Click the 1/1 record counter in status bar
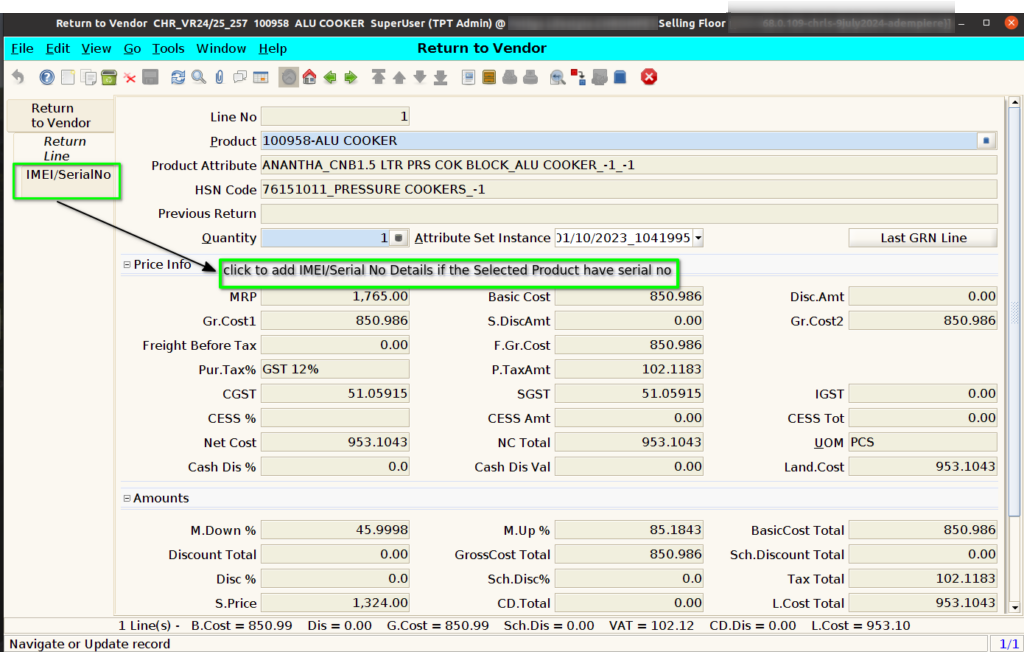 point(1008,644)
